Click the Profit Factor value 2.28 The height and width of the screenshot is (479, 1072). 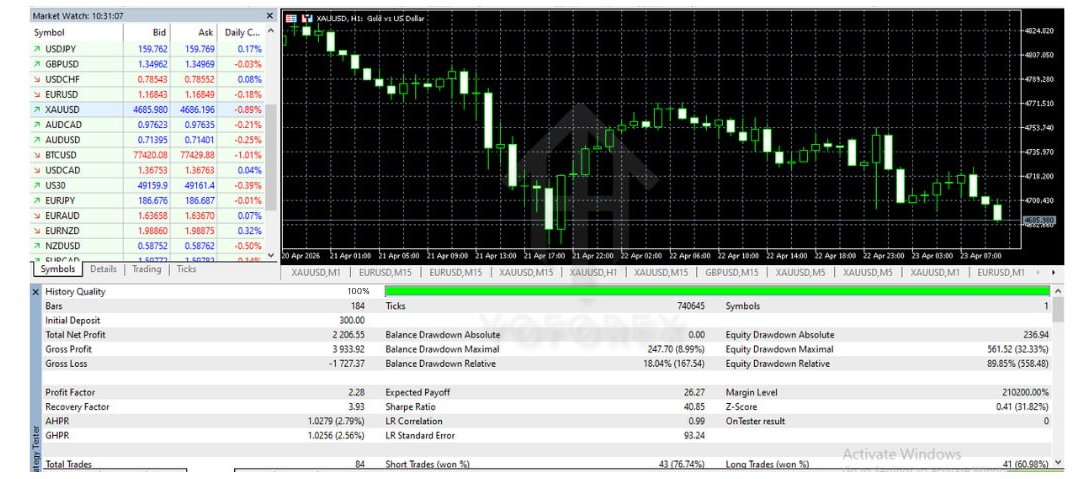(357, 393)
